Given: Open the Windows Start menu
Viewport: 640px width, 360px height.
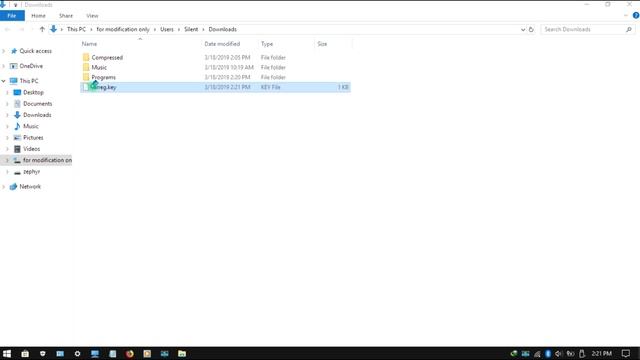Looking at the screenshot, I should pos(7,353).
